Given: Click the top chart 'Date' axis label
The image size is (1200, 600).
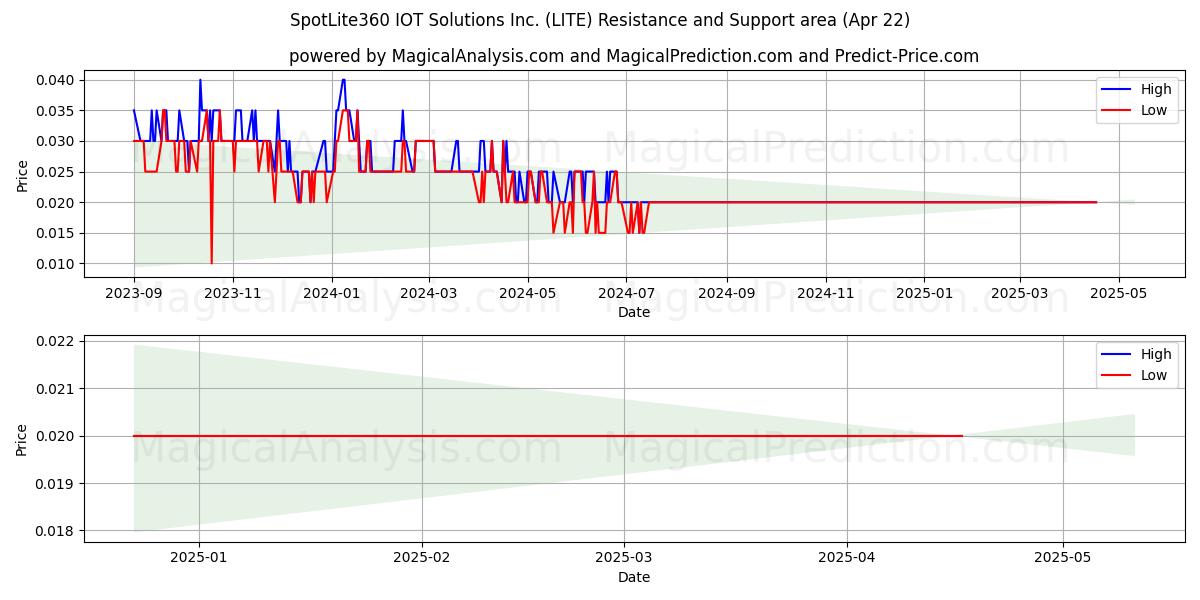Looking at the screenshot, I should pos(634,312).
